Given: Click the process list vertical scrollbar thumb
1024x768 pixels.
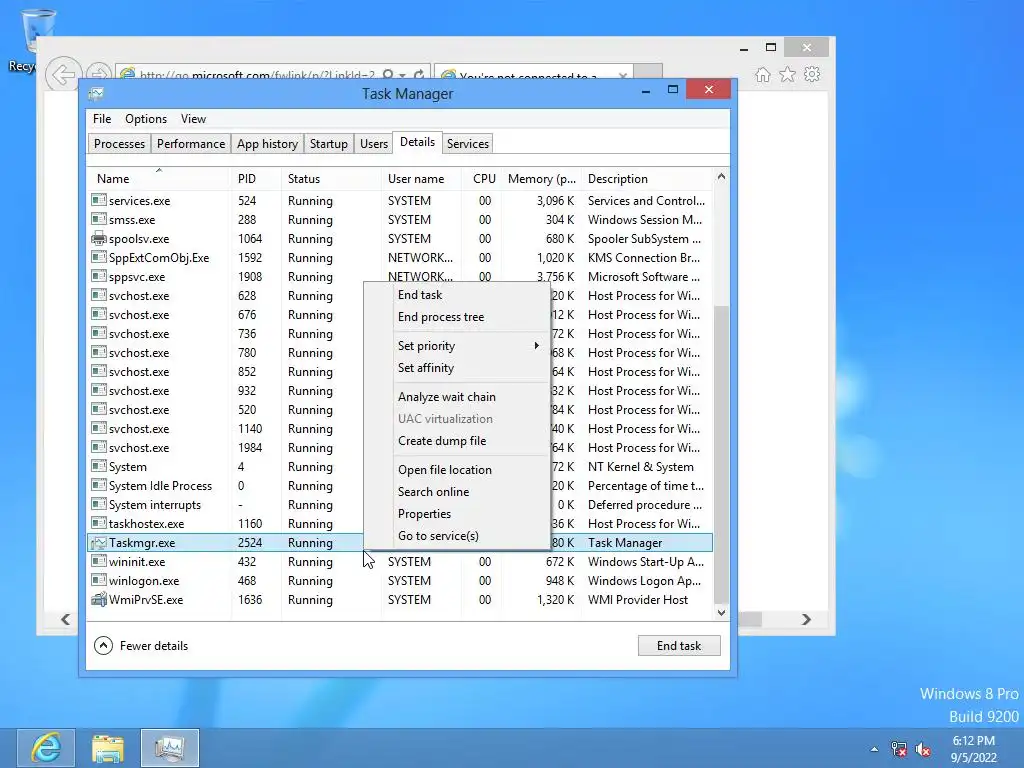Looking at the screenshot, I should click(x=721, y=455).
